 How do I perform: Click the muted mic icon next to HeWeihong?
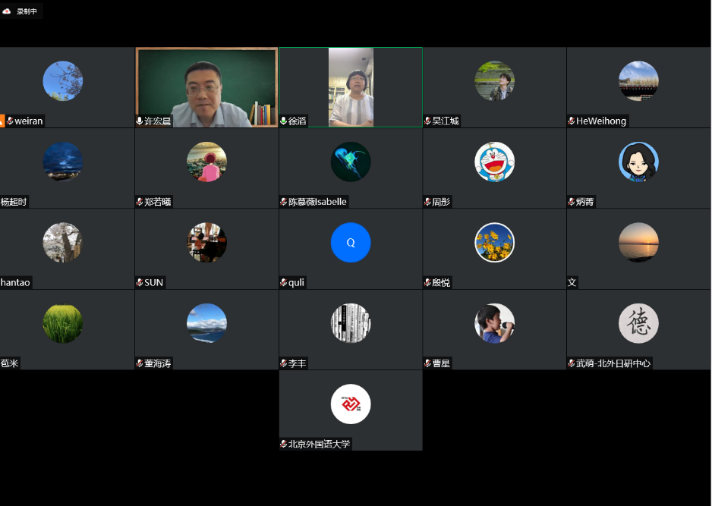tap(572, 121)
